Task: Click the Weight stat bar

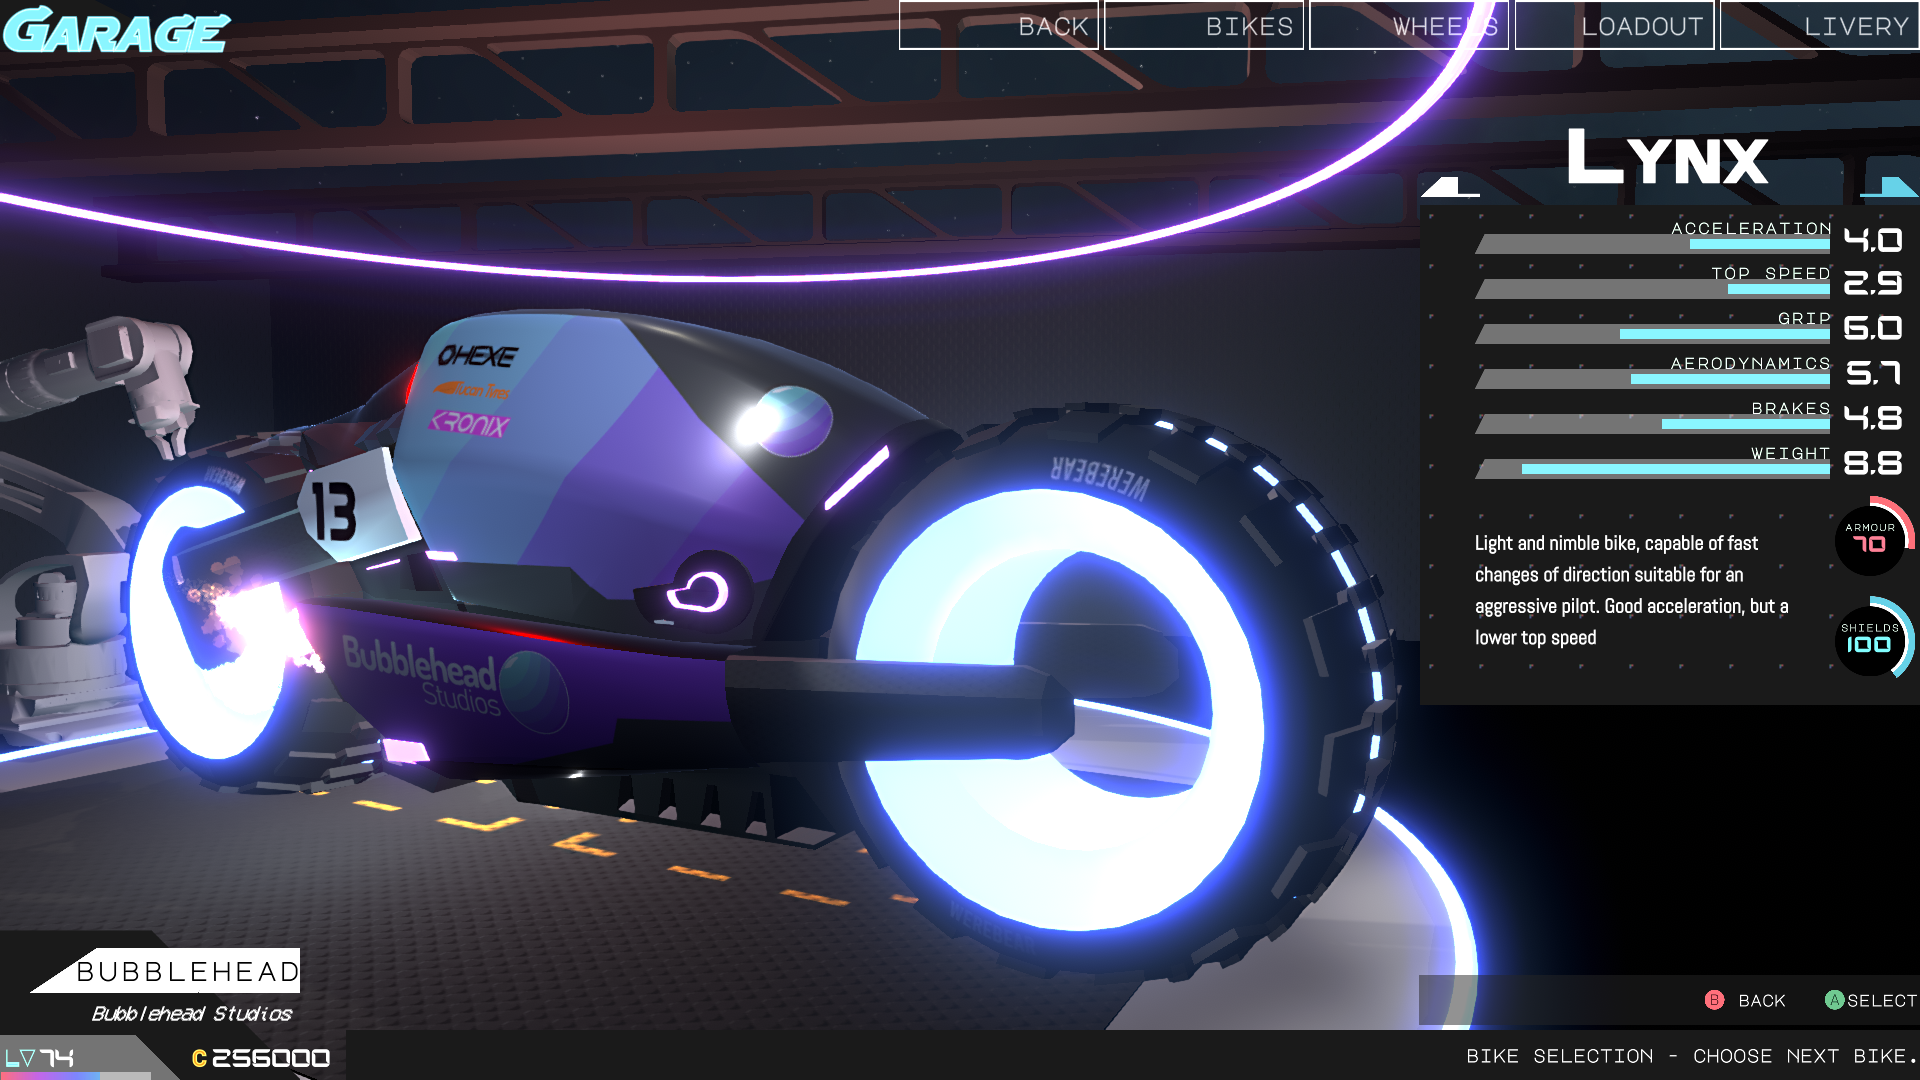Action: point(1654,469)
